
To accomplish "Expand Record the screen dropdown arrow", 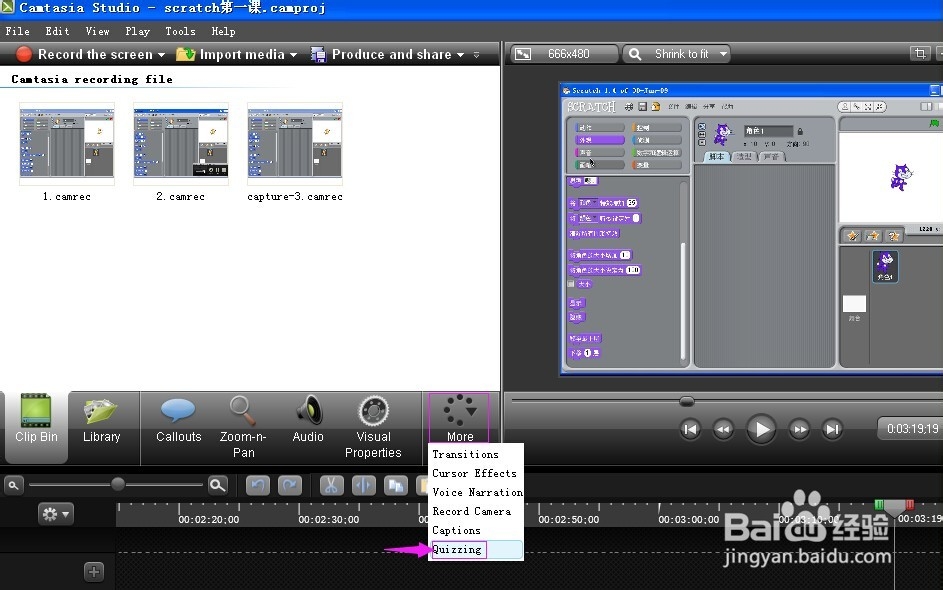I will point(161,55).
